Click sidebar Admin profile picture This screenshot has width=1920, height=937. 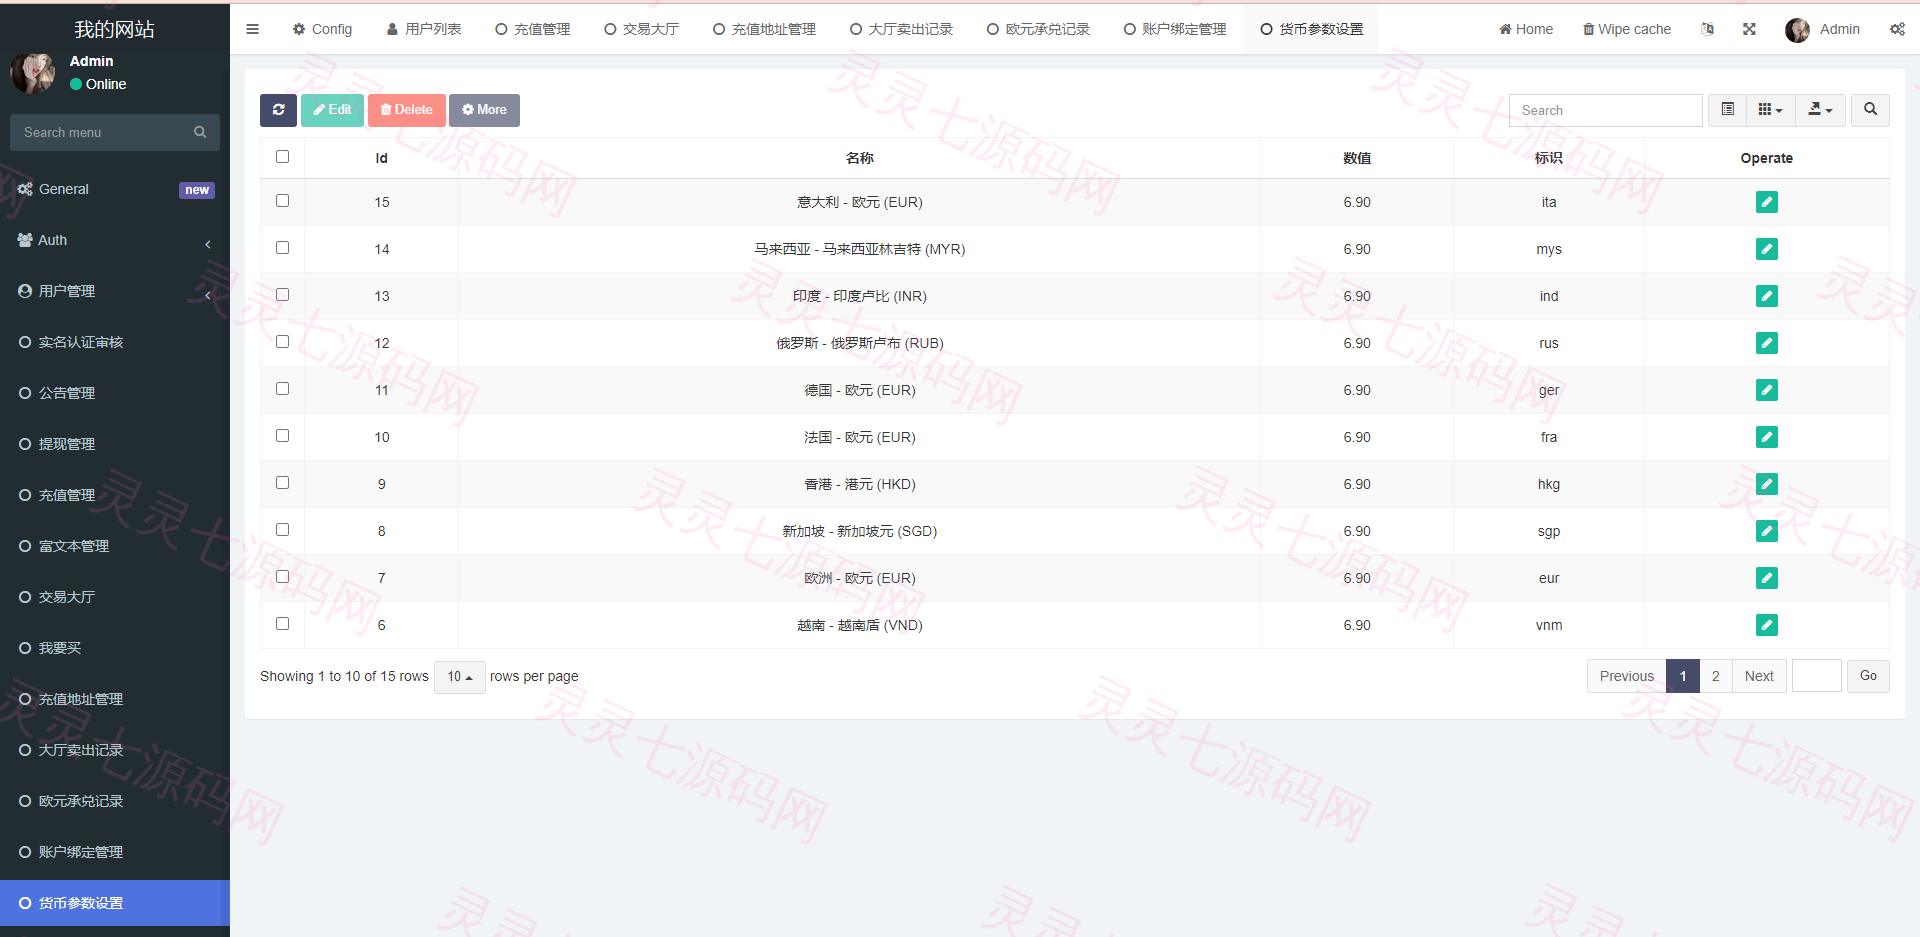pyautogui.click(x=33, y=73)
